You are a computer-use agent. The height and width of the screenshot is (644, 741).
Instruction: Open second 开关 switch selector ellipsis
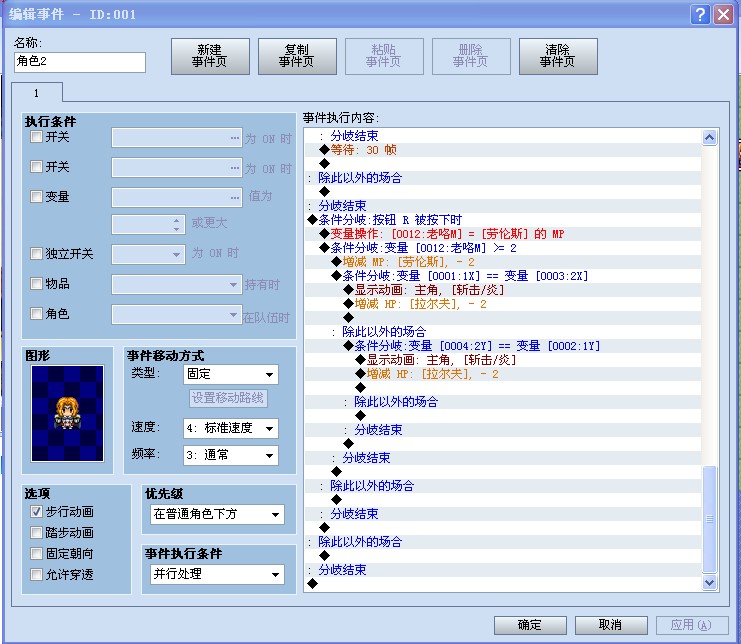tap(235, 168)
